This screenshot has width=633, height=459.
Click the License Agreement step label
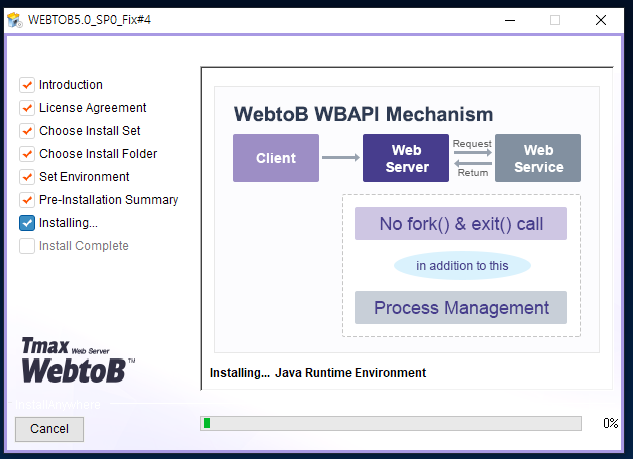tap(92, 108)
